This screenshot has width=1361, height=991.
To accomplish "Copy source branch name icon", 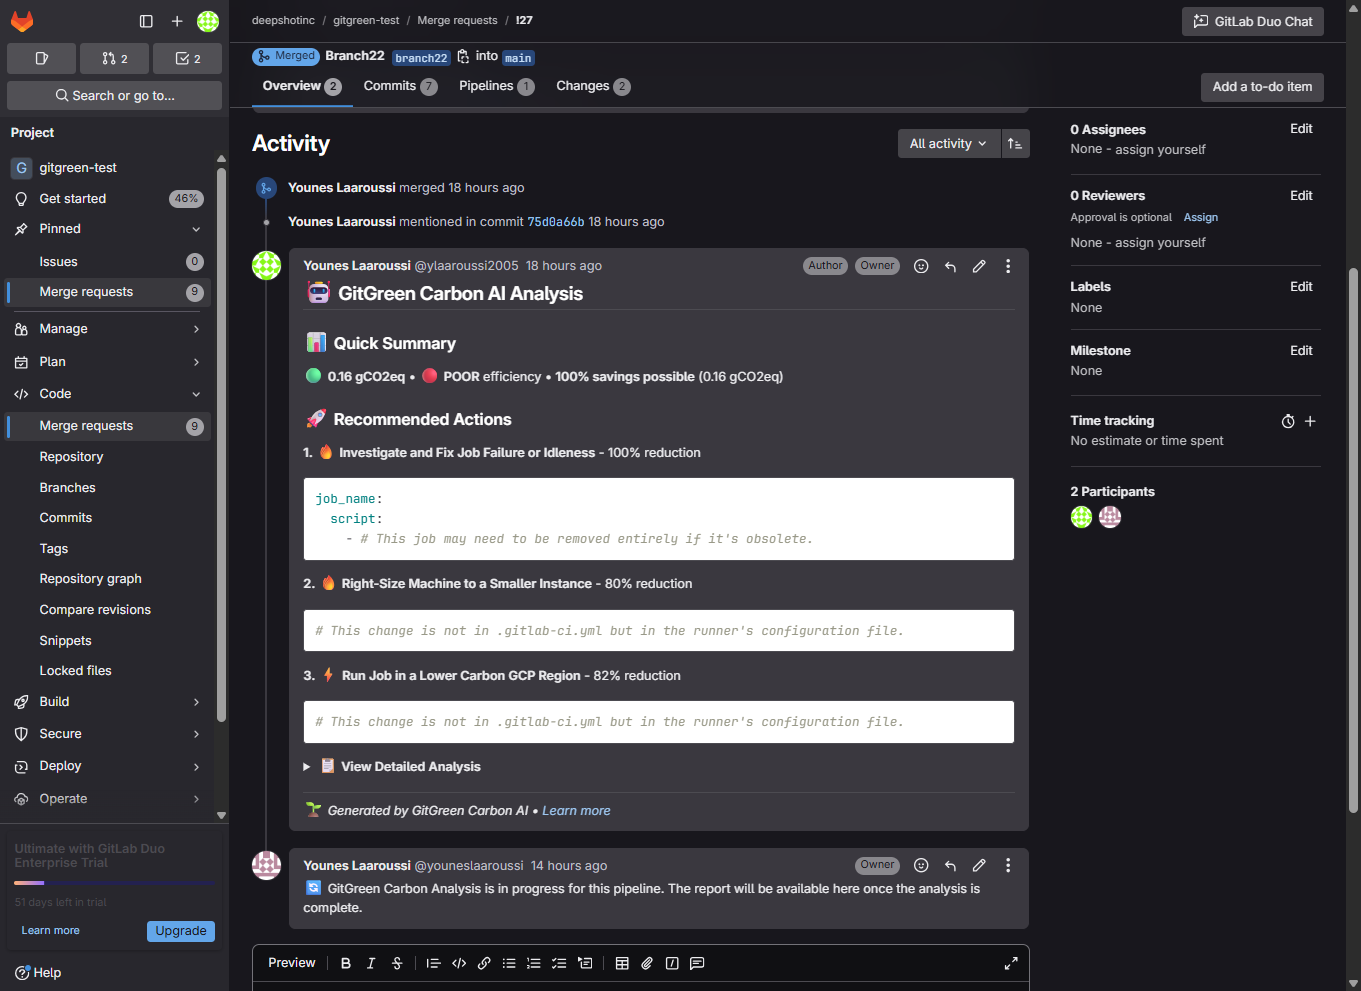I will pos(463,57).
